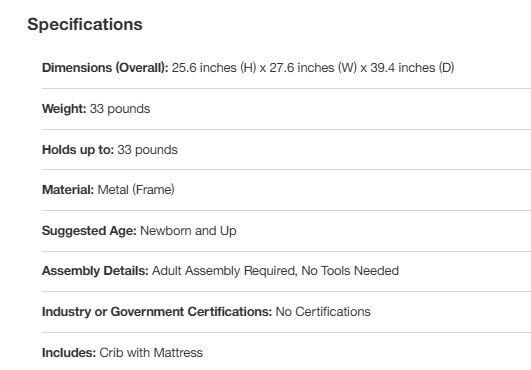Click the Holds up to 33 pounds value
The image size is (531, 370).
tap(147, 150)
